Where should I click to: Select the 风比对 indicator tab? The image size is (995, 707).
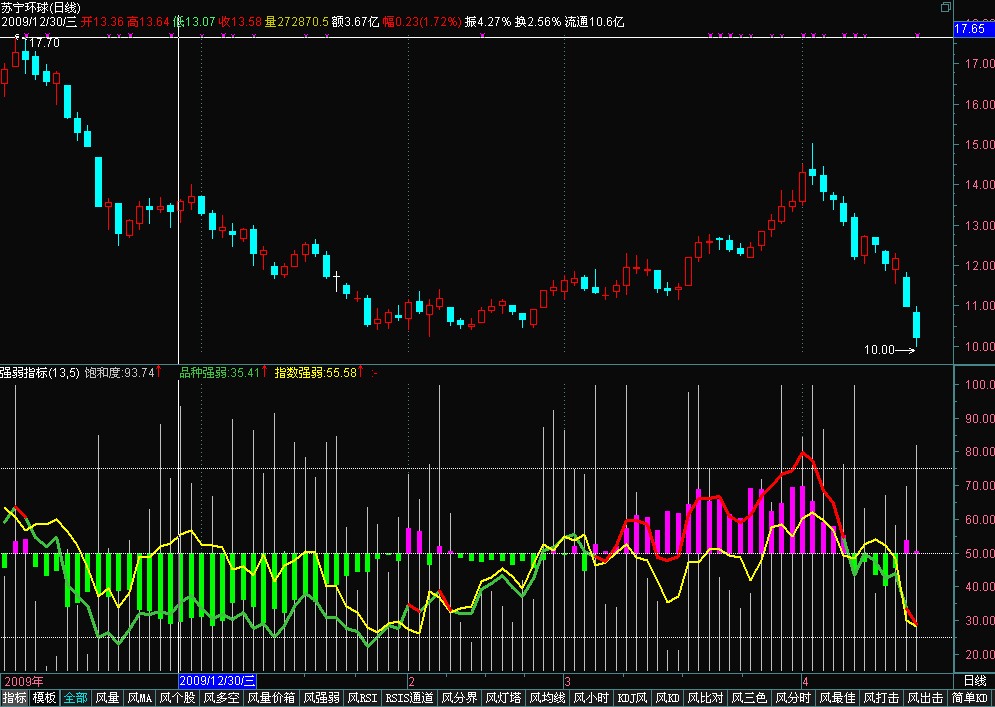tap(706, 698)
